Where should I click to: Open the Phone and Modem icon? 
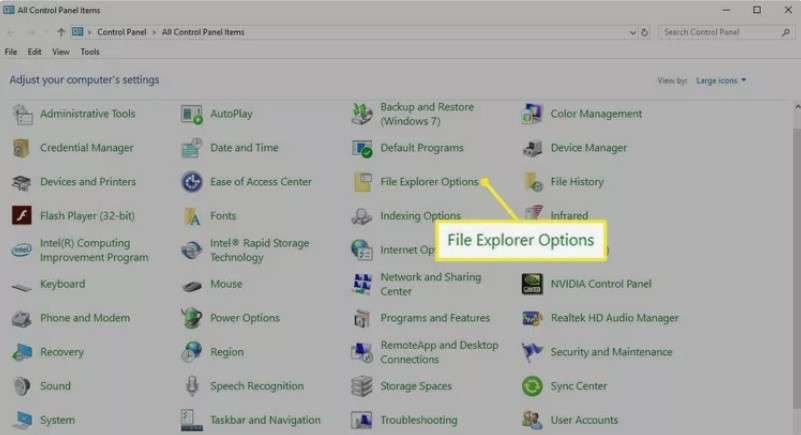(x=22, y=319)
